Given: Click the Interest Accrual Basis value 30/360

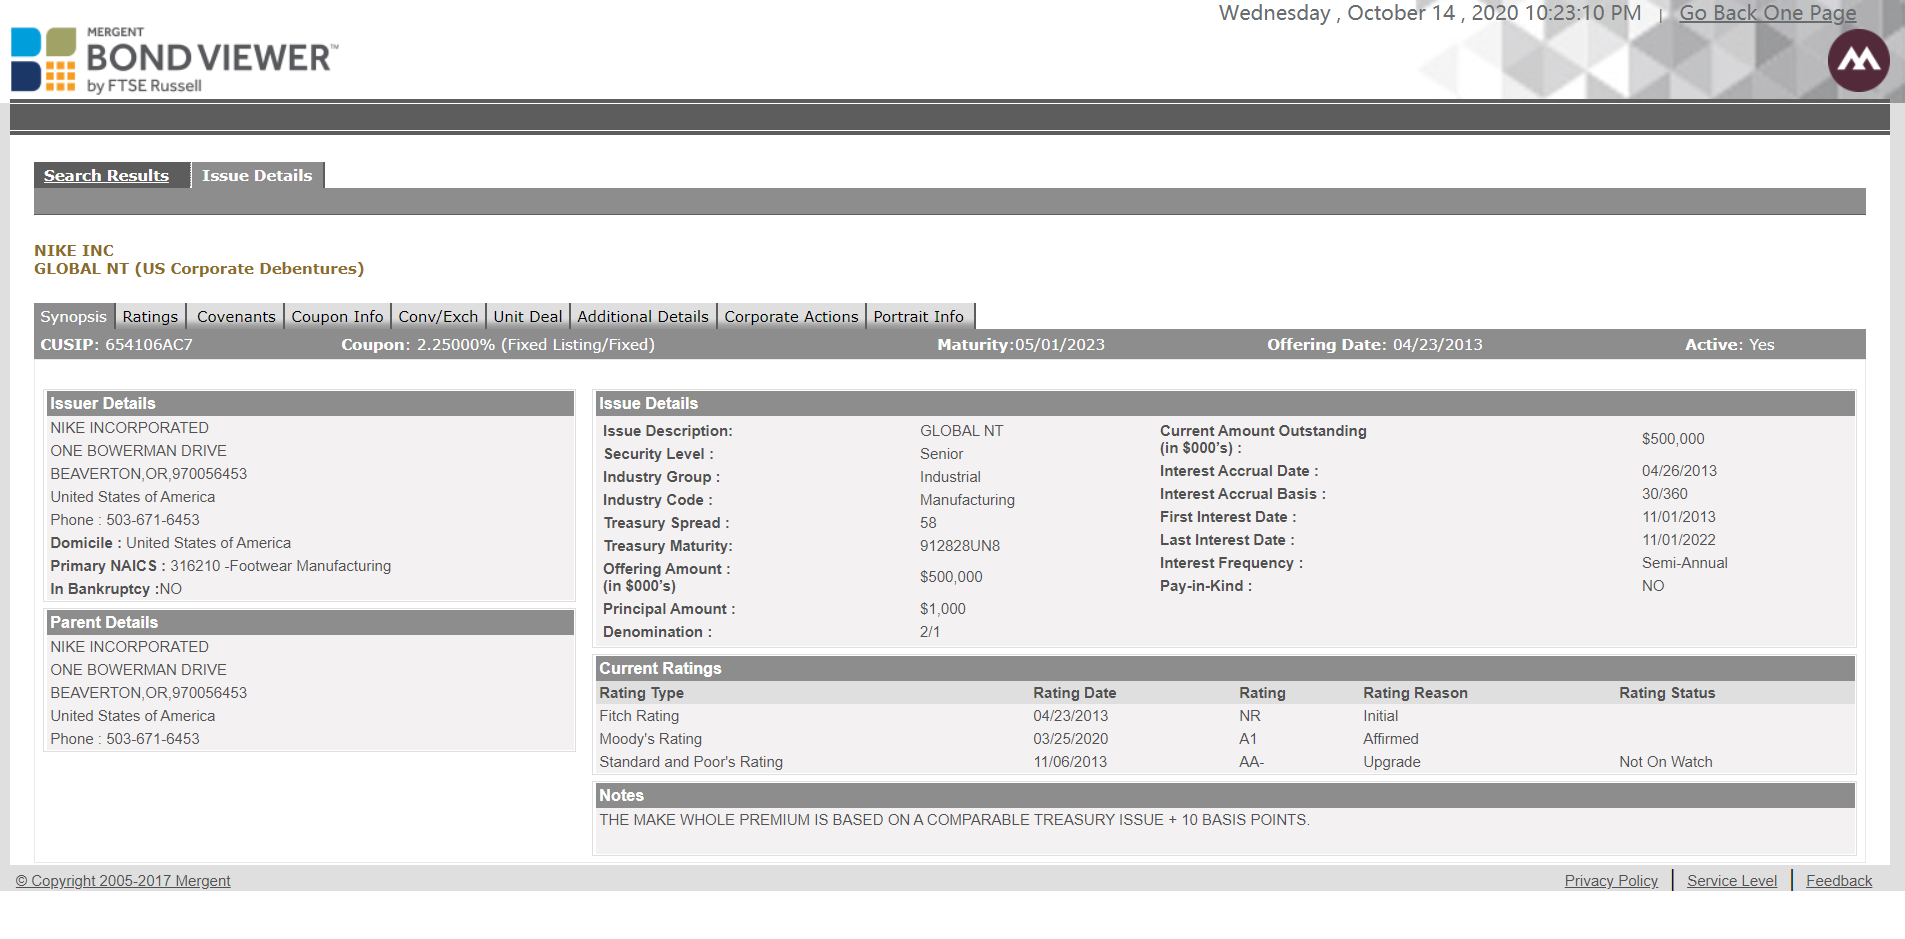Looking at the screenshot, I should click(x=1664, y=494).
